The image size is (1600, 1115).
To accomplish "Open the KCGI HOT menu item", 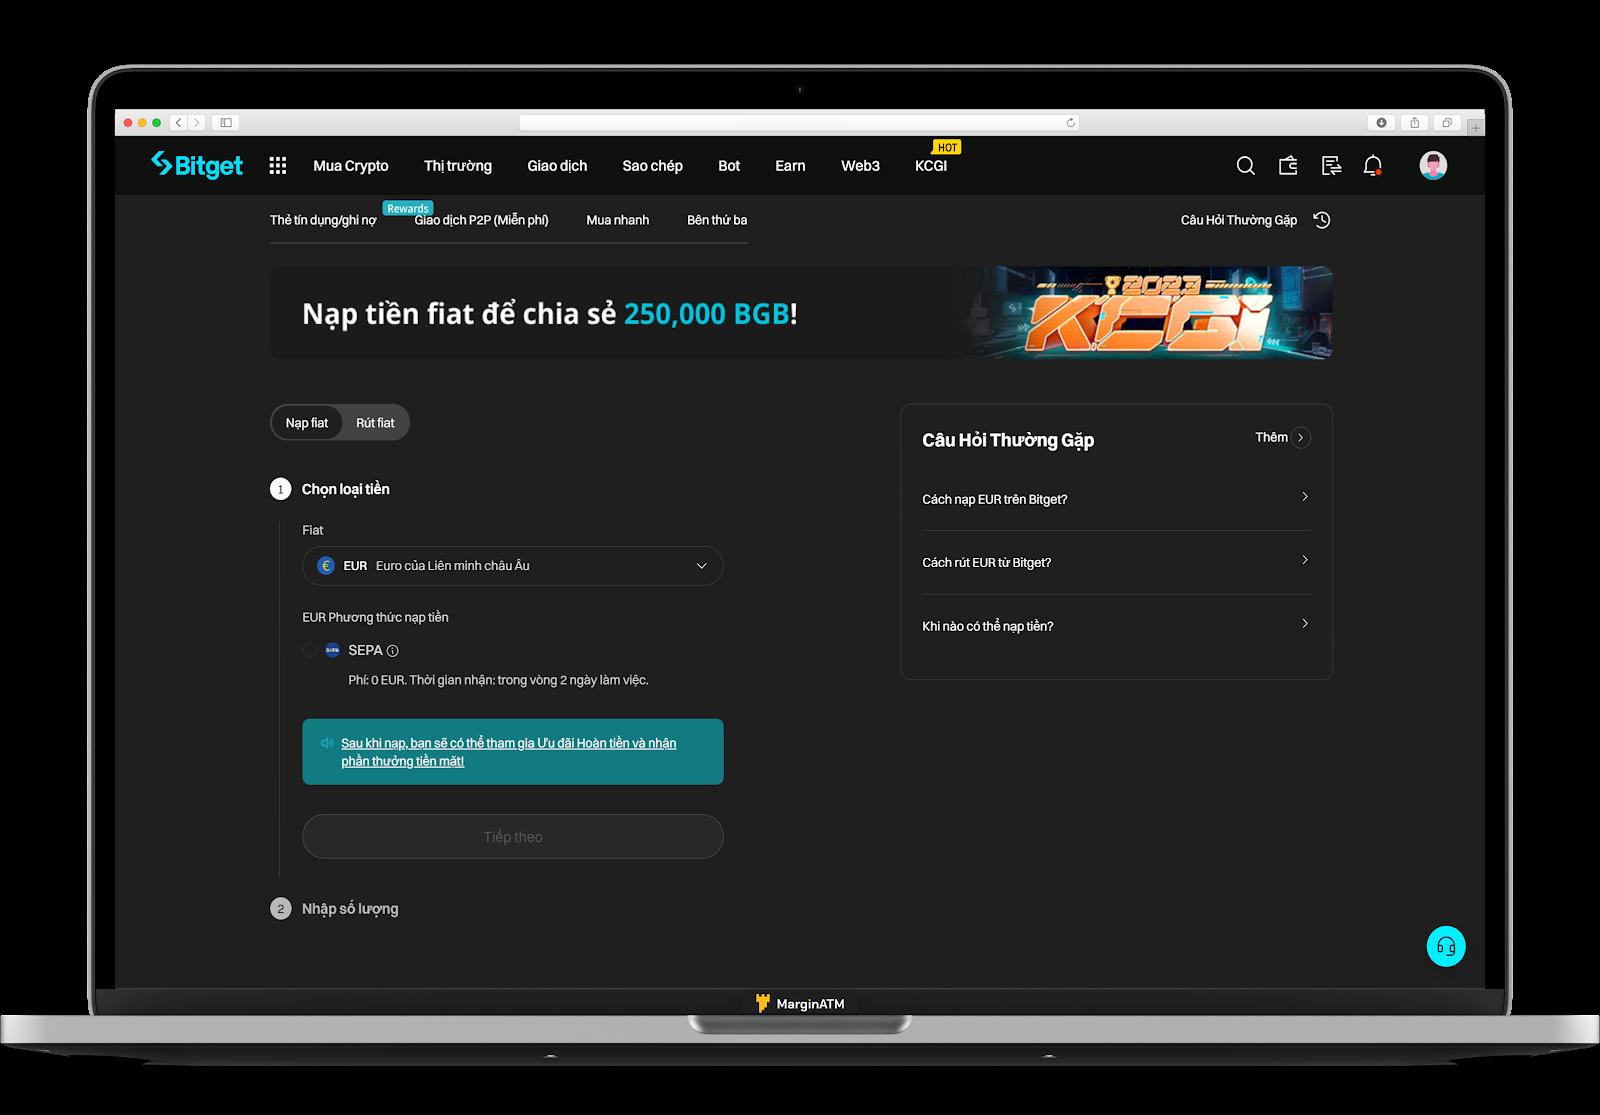I will point(931,166).
